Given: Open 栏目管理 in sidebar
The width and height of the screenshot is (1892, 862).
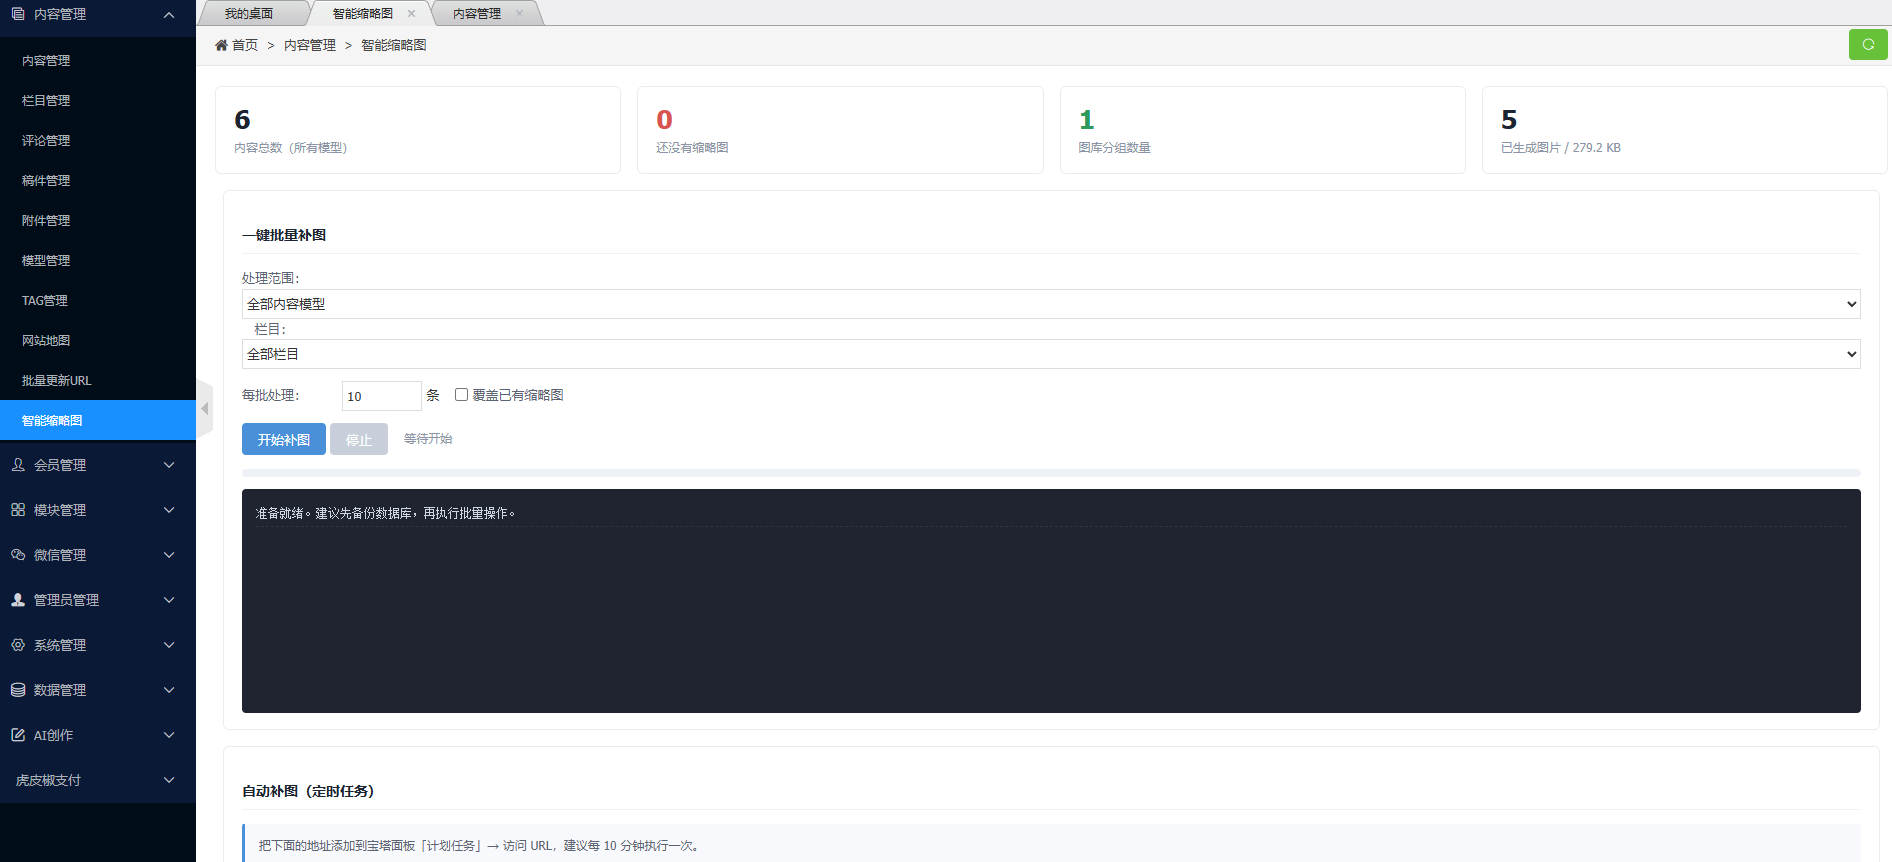Looking at the screenshot, I should click(98, 100).
